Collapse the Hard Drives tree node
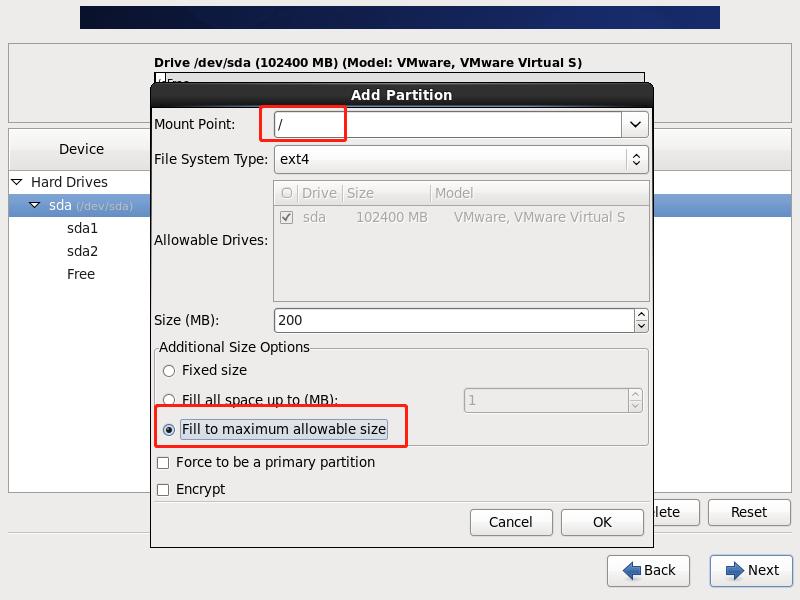This screenshot has width=800, height=600. coord(17,182)
